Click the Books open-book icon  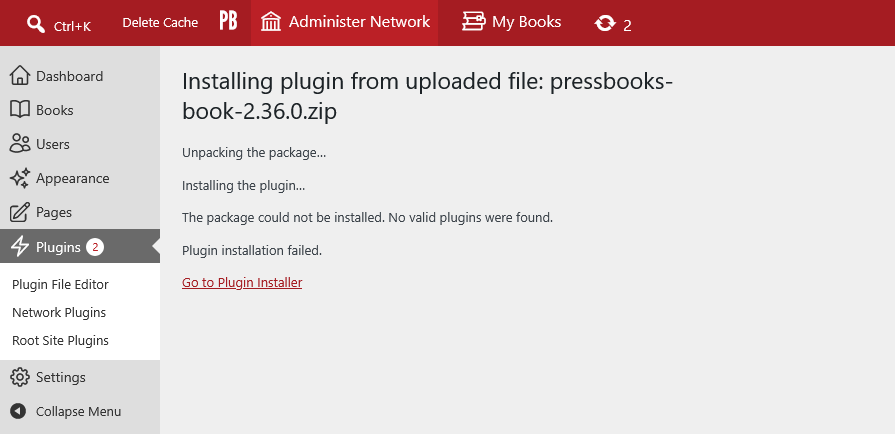(x=19, y=110)
